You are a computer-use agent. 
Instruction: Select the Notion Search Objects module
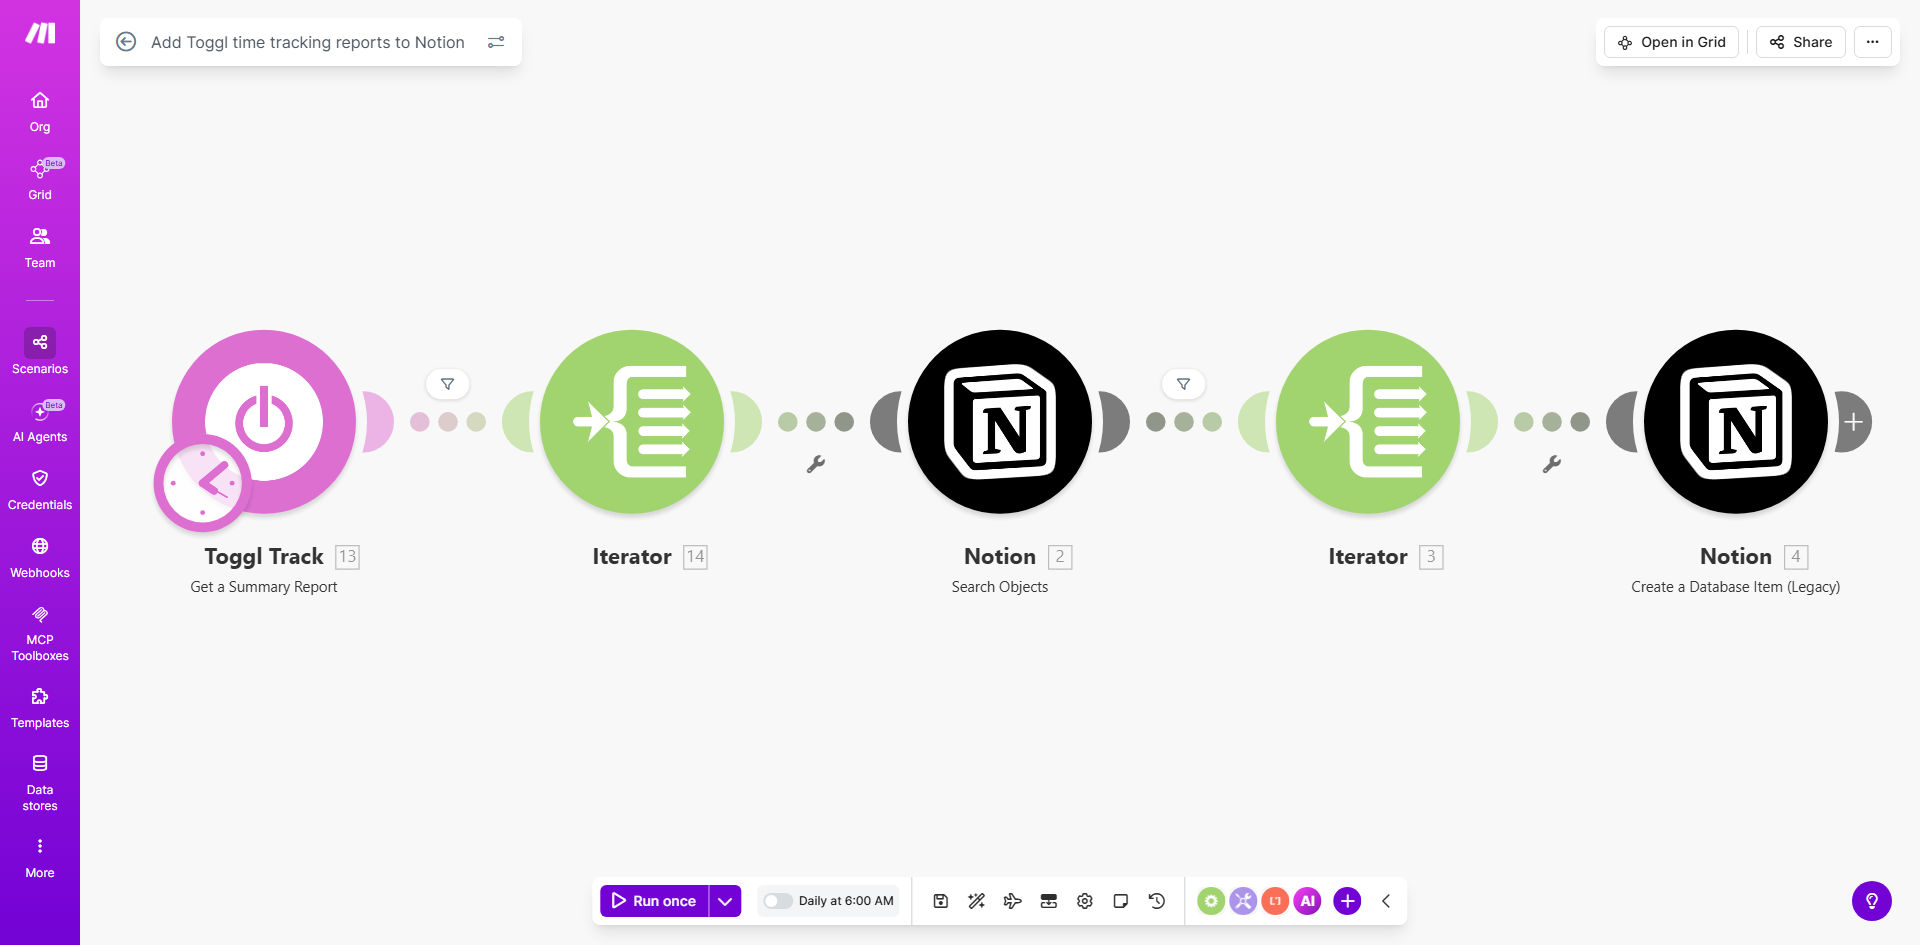point(1000,421)
